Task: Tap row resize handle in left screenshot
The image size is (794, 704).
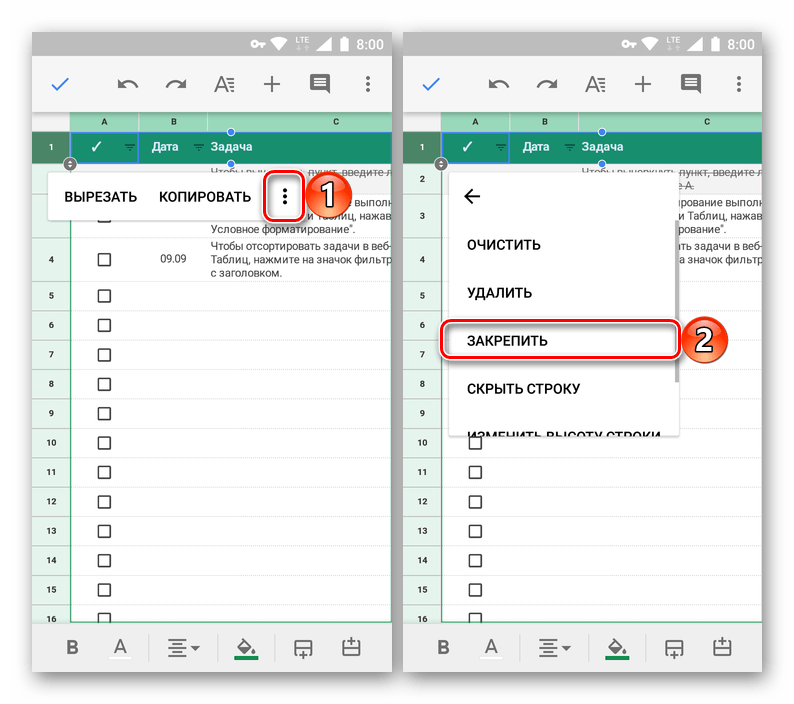Action: pyautogui.click(x=70, y=164)
